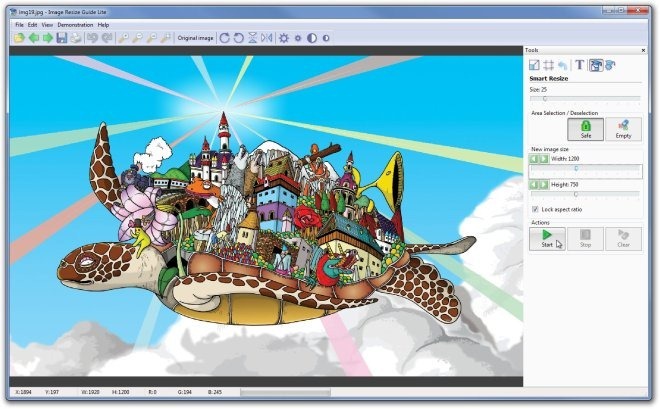660x409 pixels.
Task: Open the File menu
Action: (19, 25)
